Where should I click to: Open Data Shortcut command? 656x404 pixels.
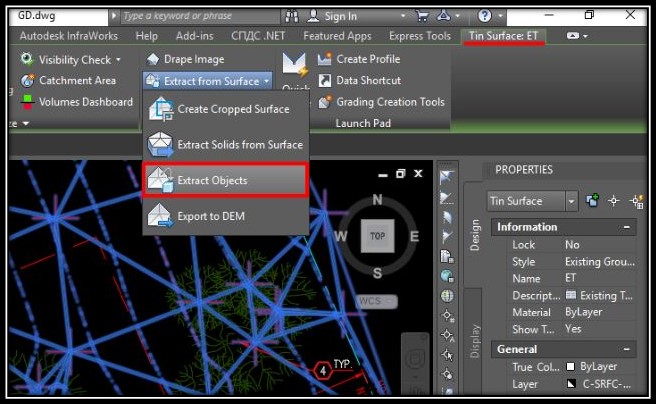[359, 80]
